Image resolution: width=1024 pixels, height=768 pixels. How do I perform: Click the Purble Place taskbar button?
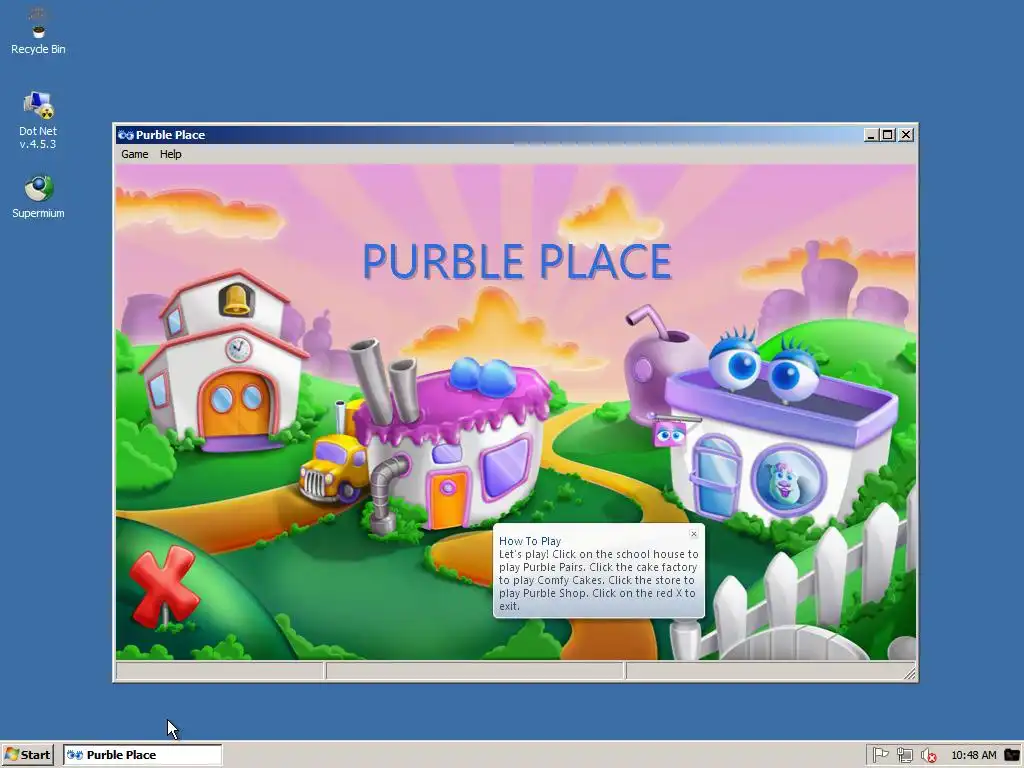point(142,755)
